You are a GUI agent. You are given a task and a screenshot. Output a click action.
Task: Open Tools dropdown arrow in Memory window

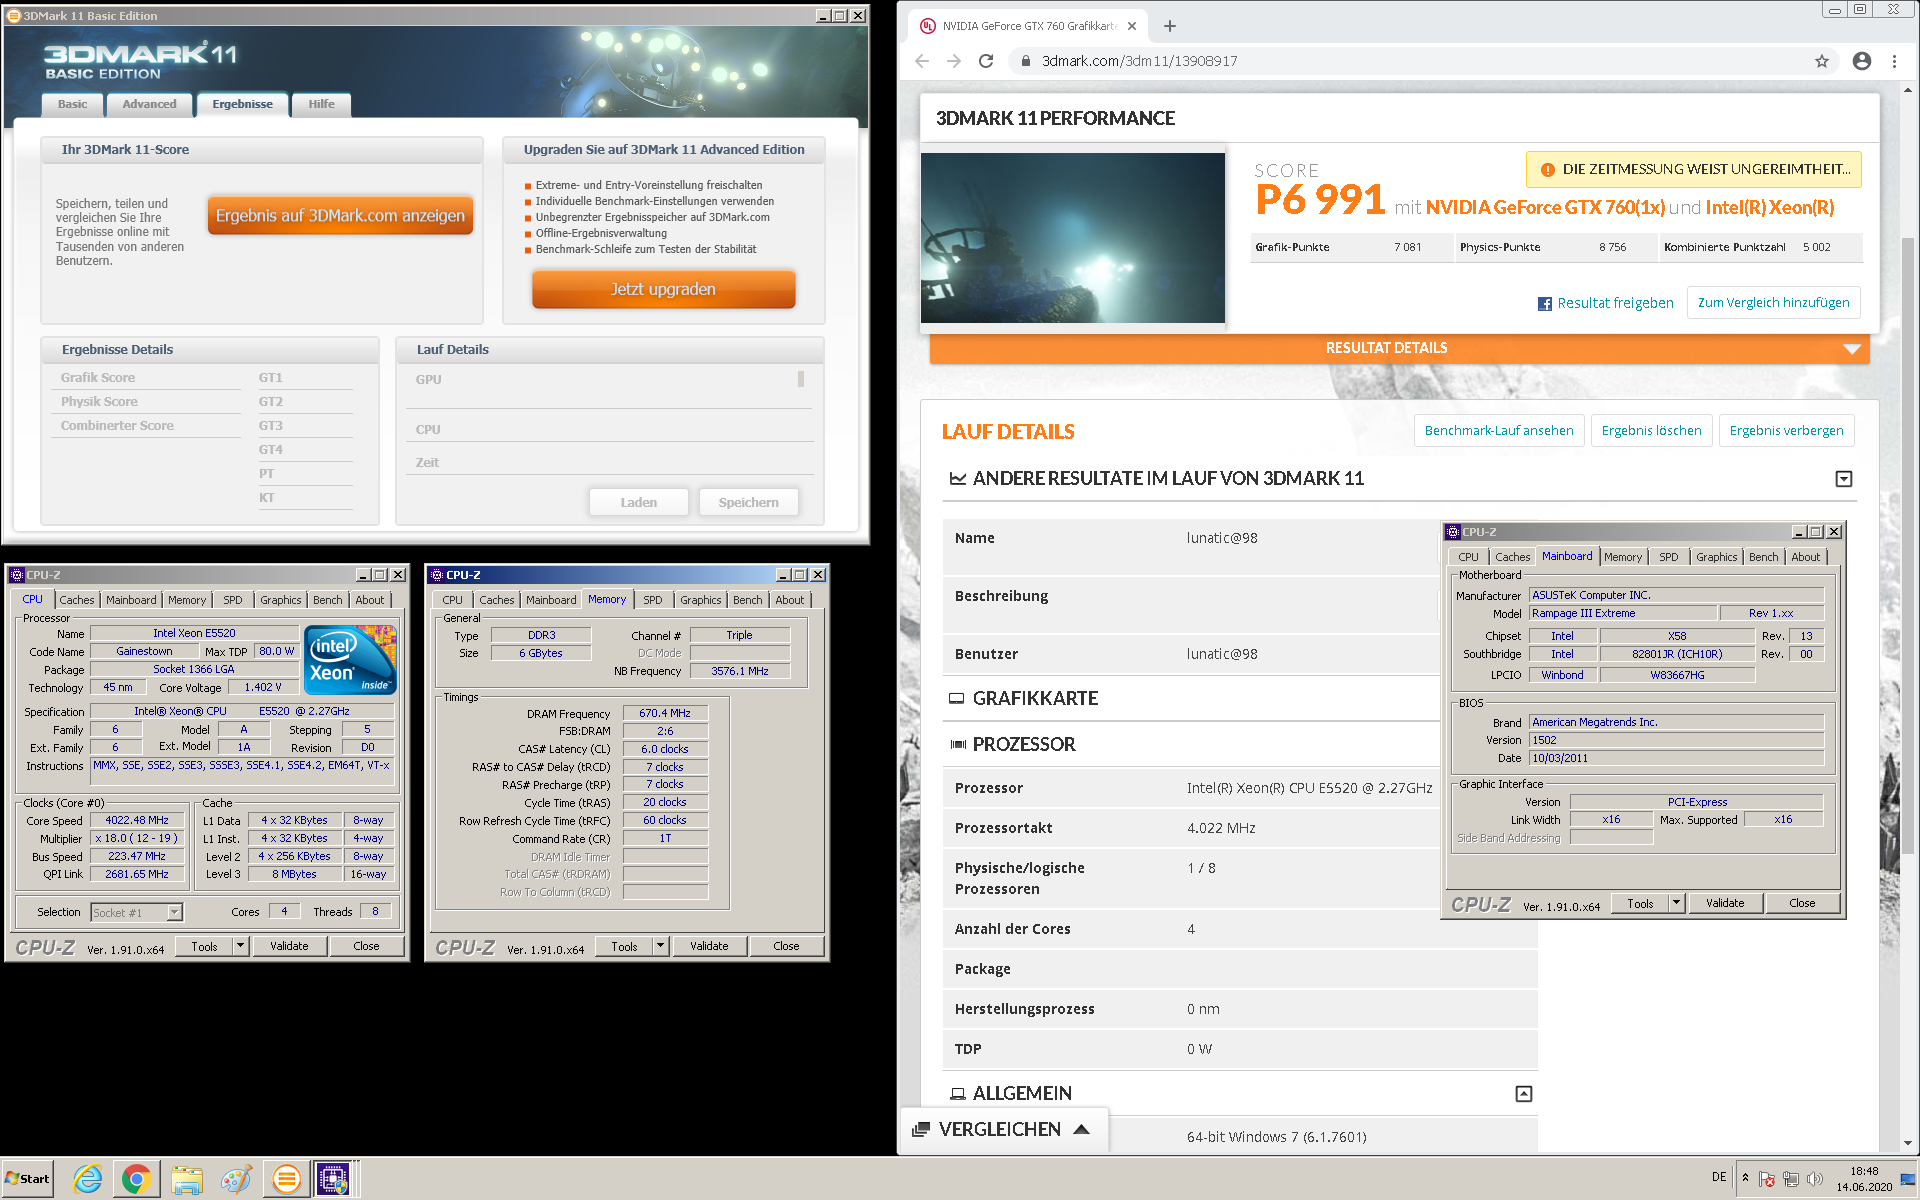pos(660,946)
